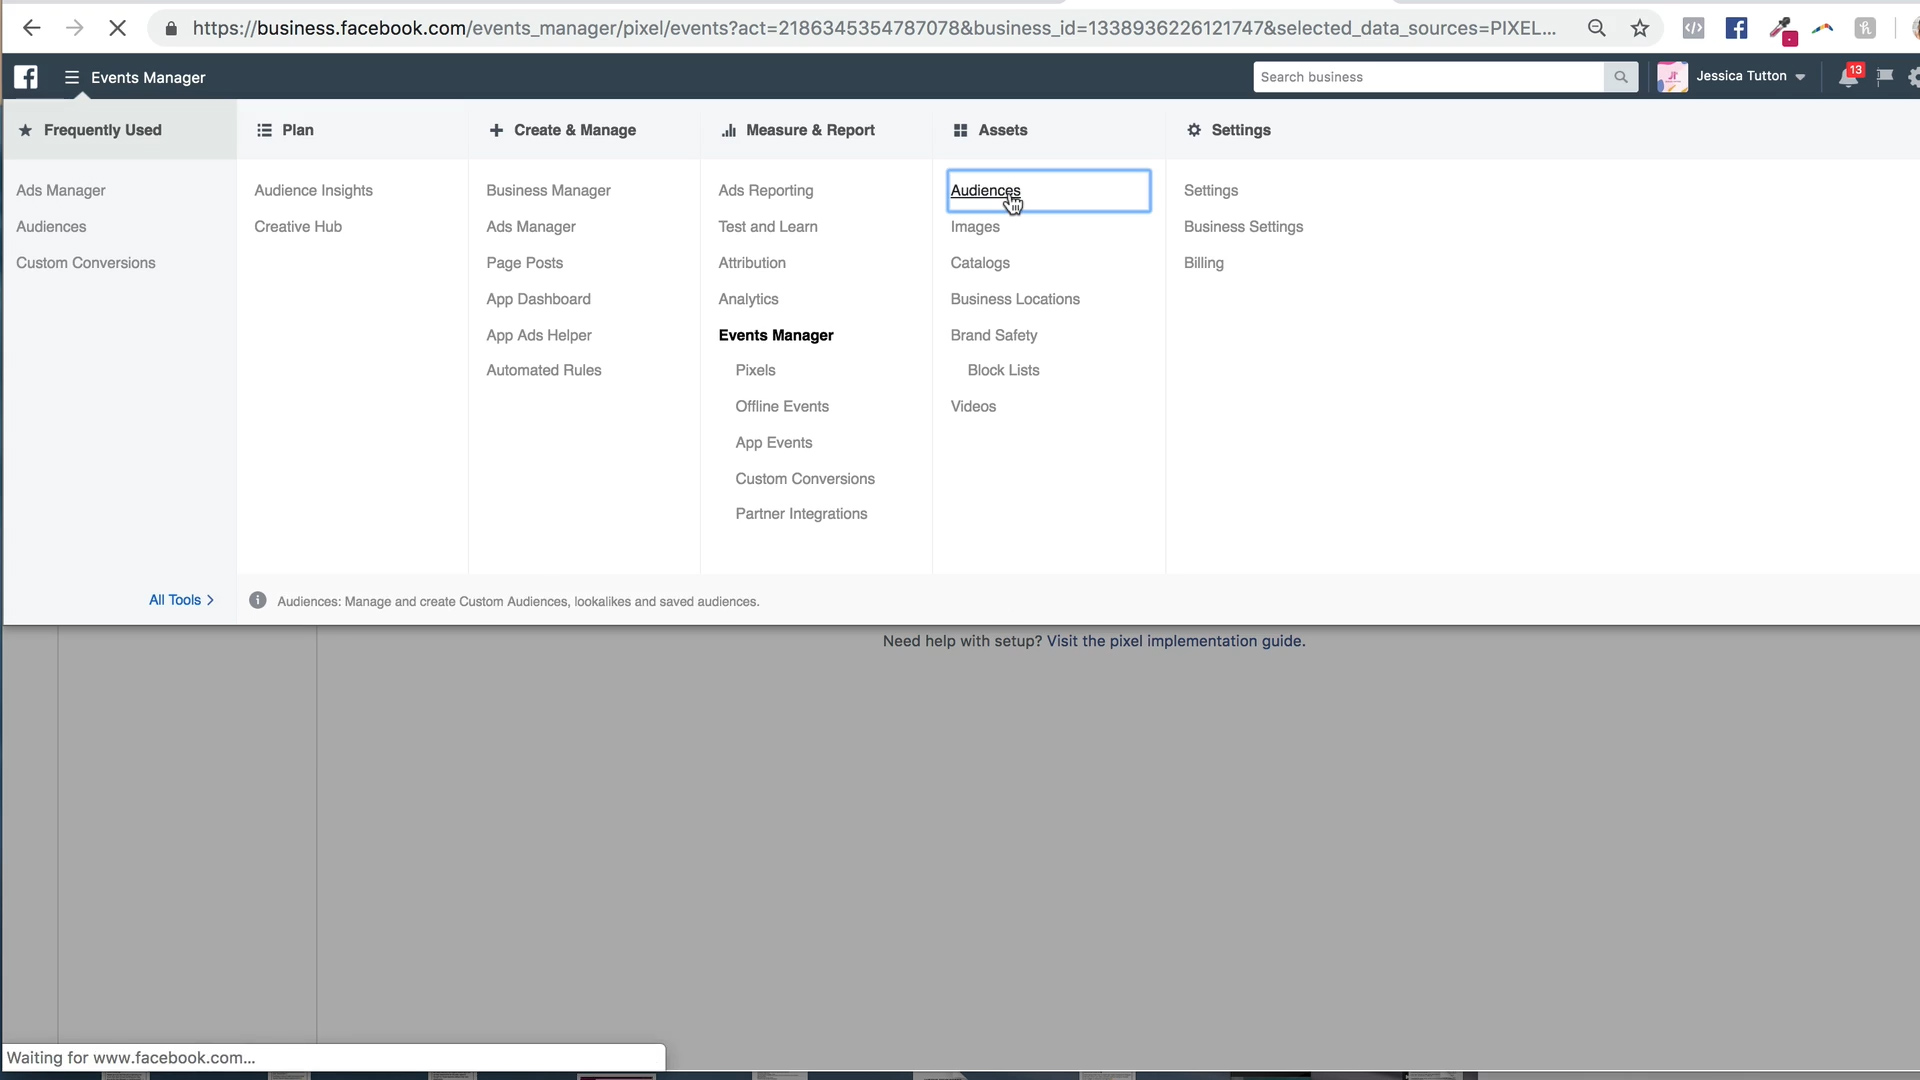This screenshot has height=1080, width=1920.
Task: Stop page loading with the X button
Action: [x=117, y=28]
